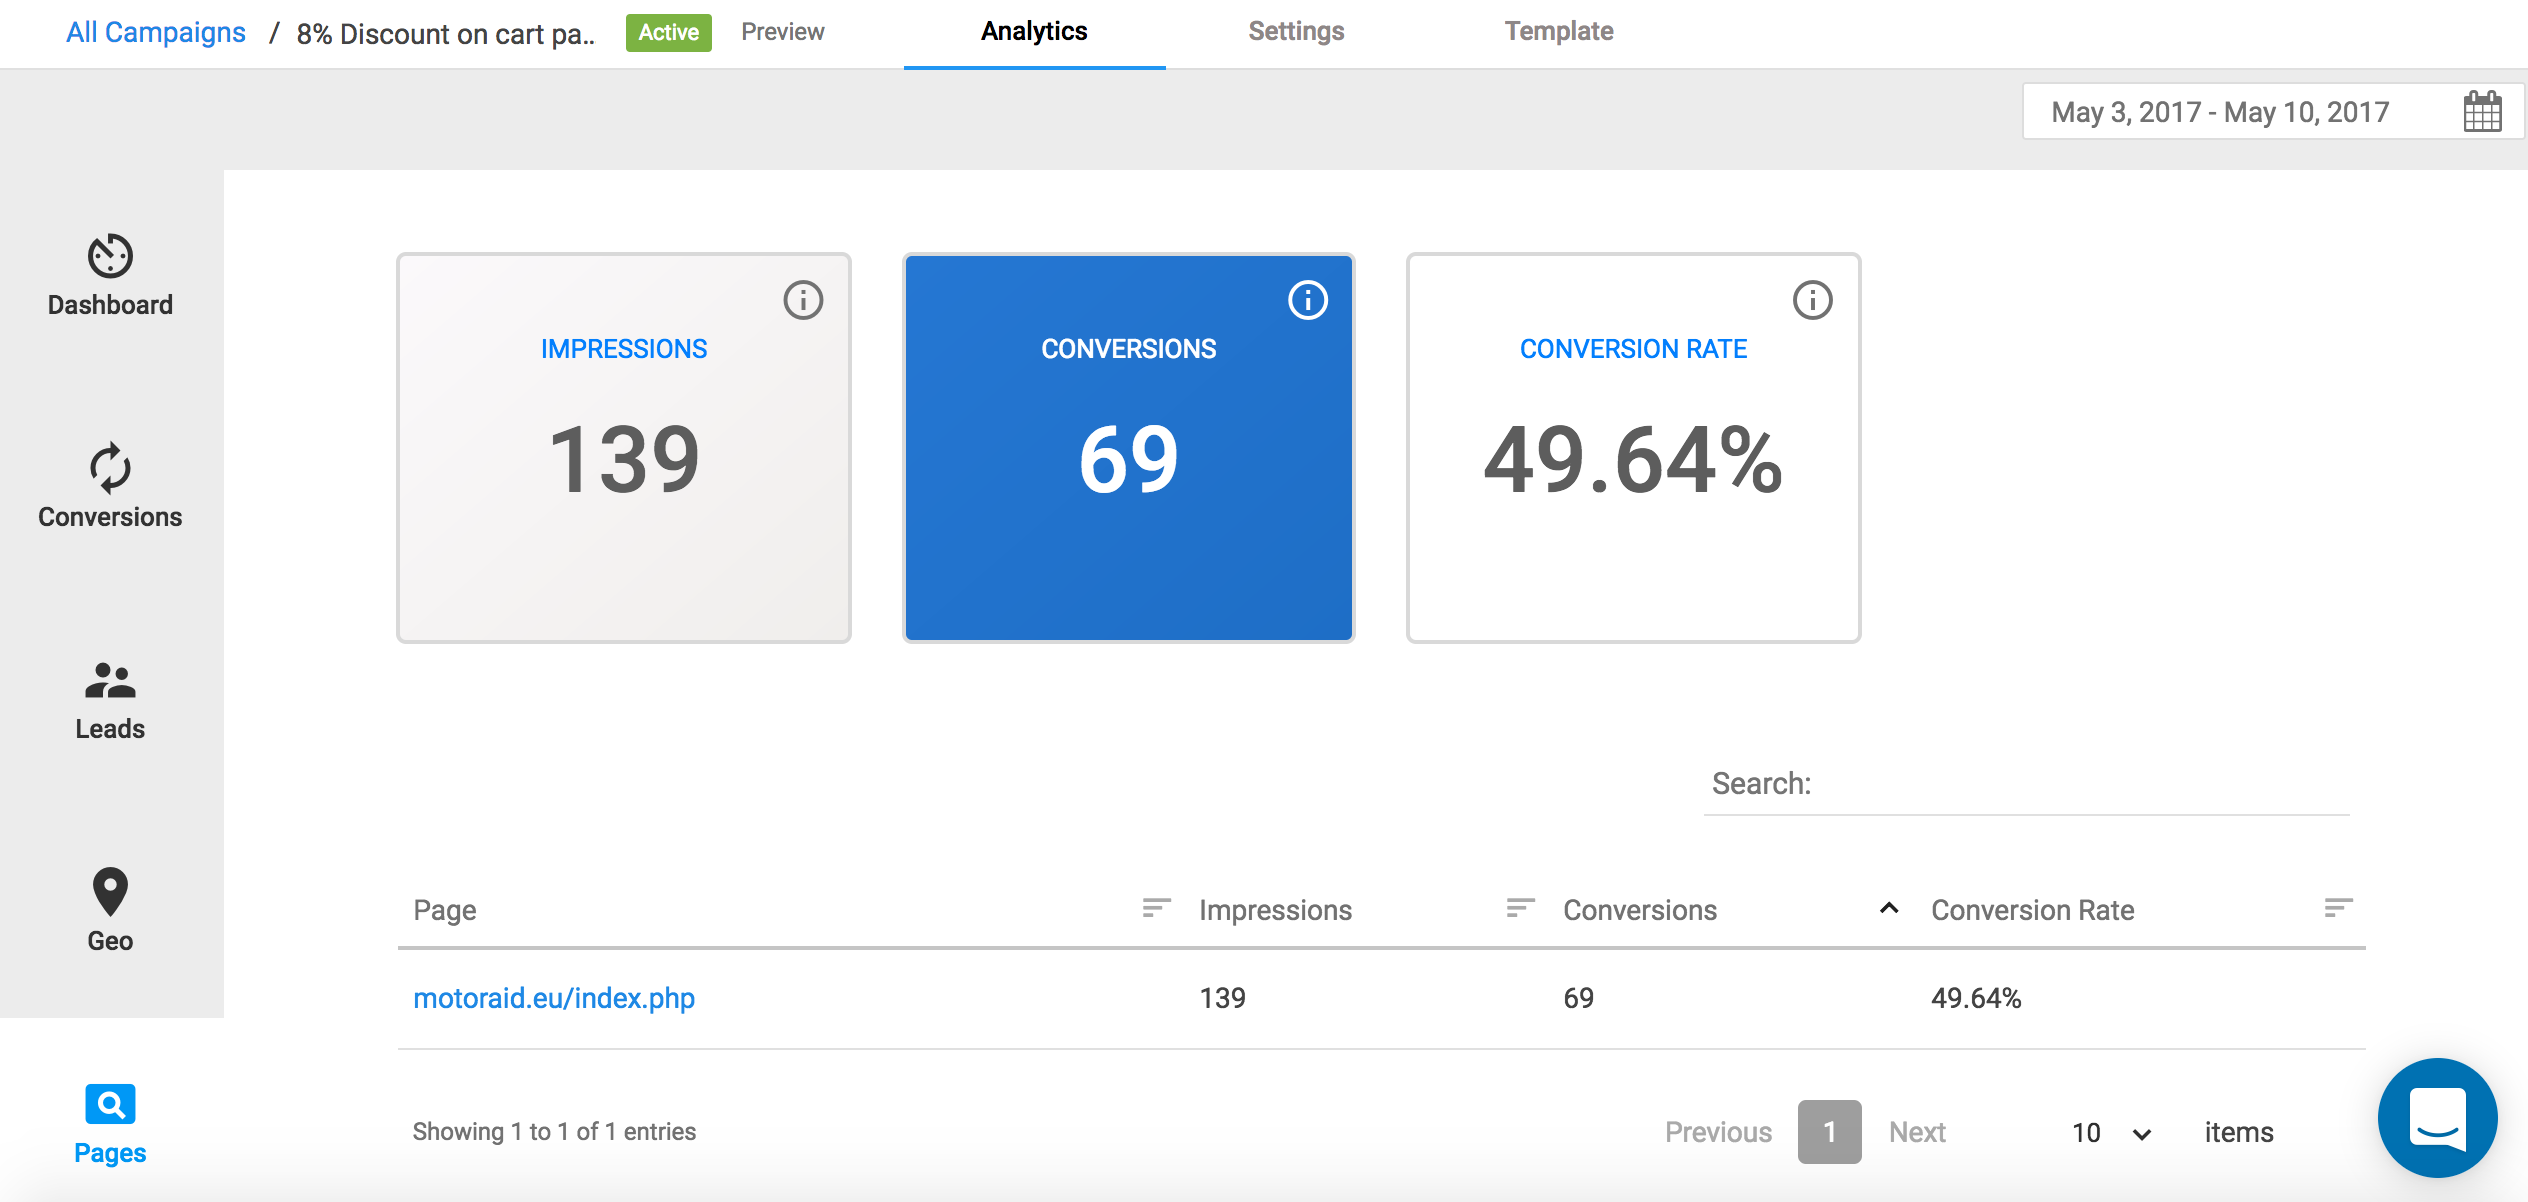Open the chat support bubble
Image resolution: width=2528 pixels, height=1202 pixels.
click(x=2437, y=1118)
